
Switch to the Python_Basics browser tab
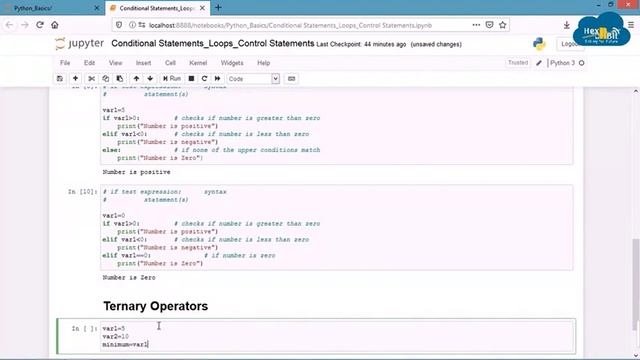tap(52, 8)
